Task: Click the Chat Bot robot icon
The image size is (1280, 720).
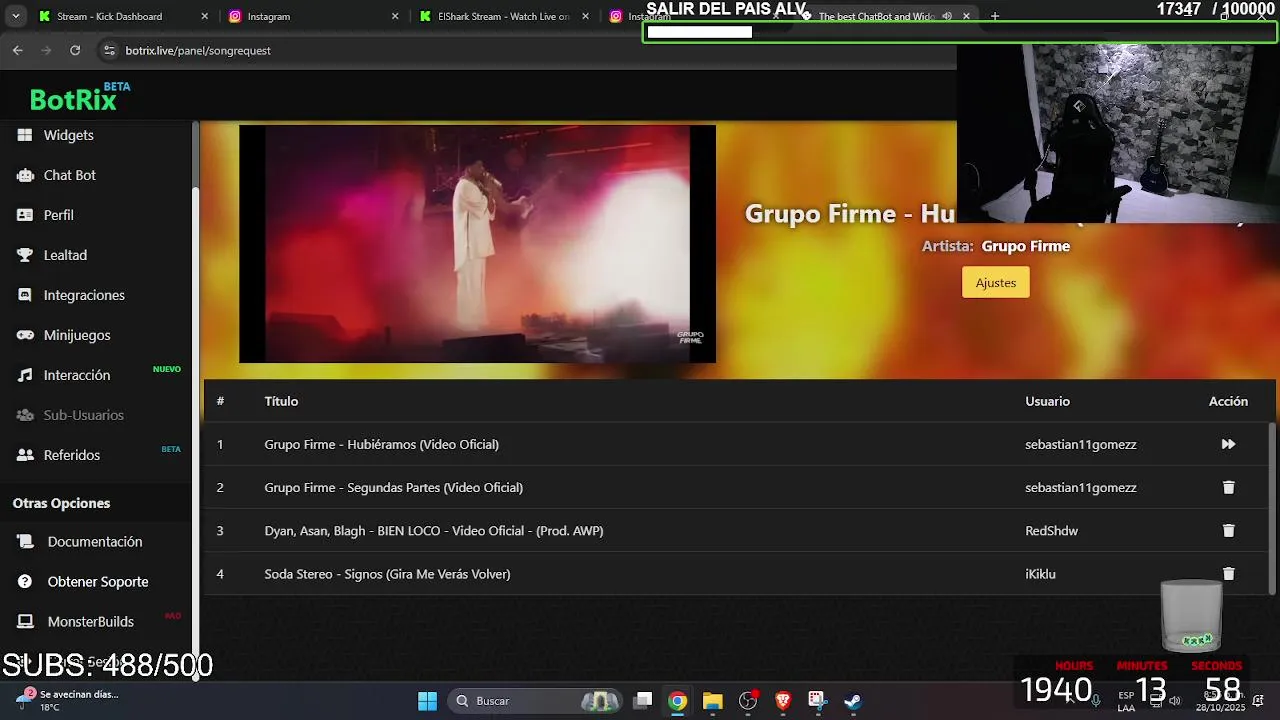Action: 25,175
